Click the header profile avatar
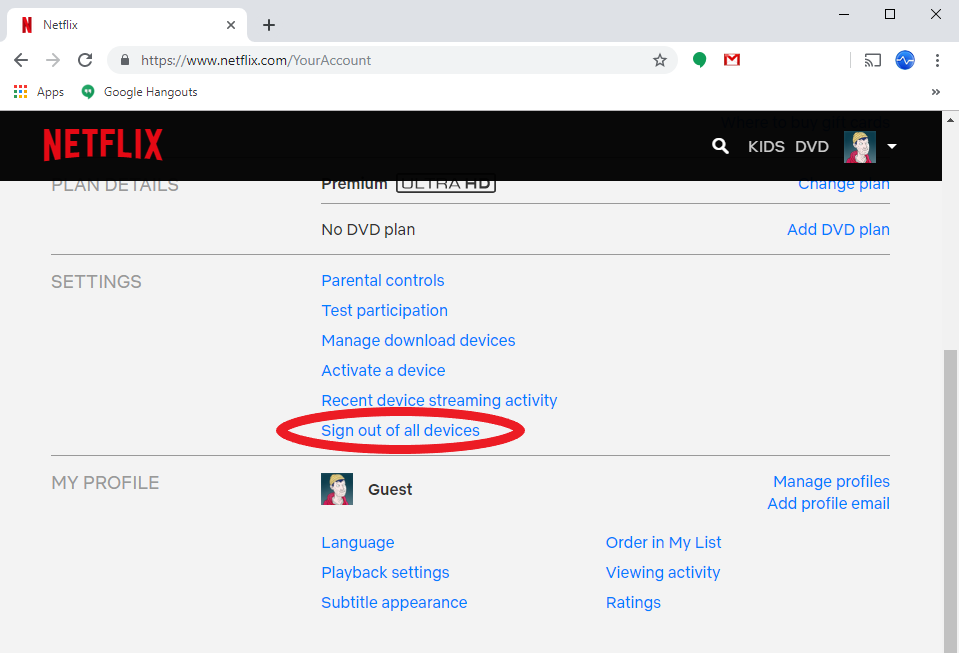The image size is (959, 653). pos(860,147)
